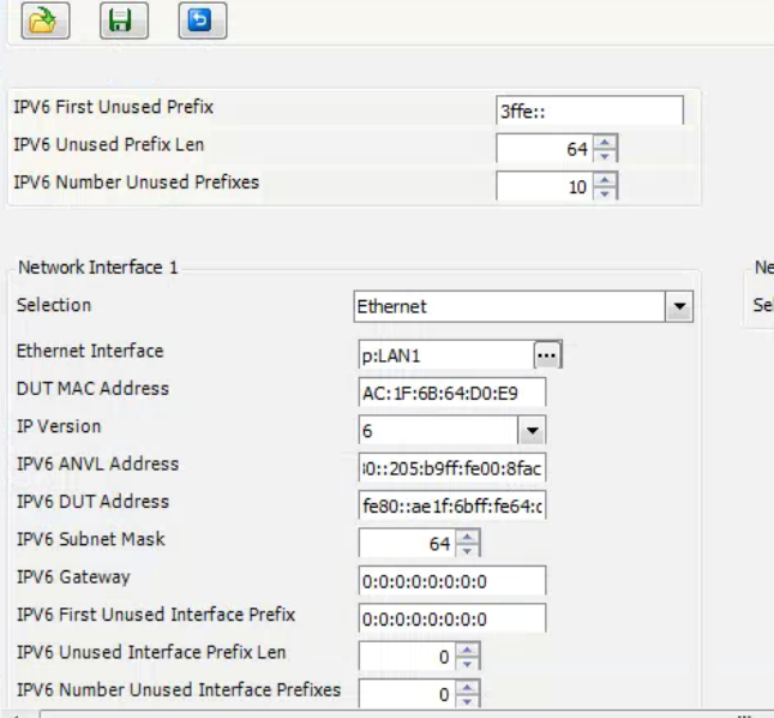Click the DUT MAC Address field

pyautogui.click(x=451, y=391)
